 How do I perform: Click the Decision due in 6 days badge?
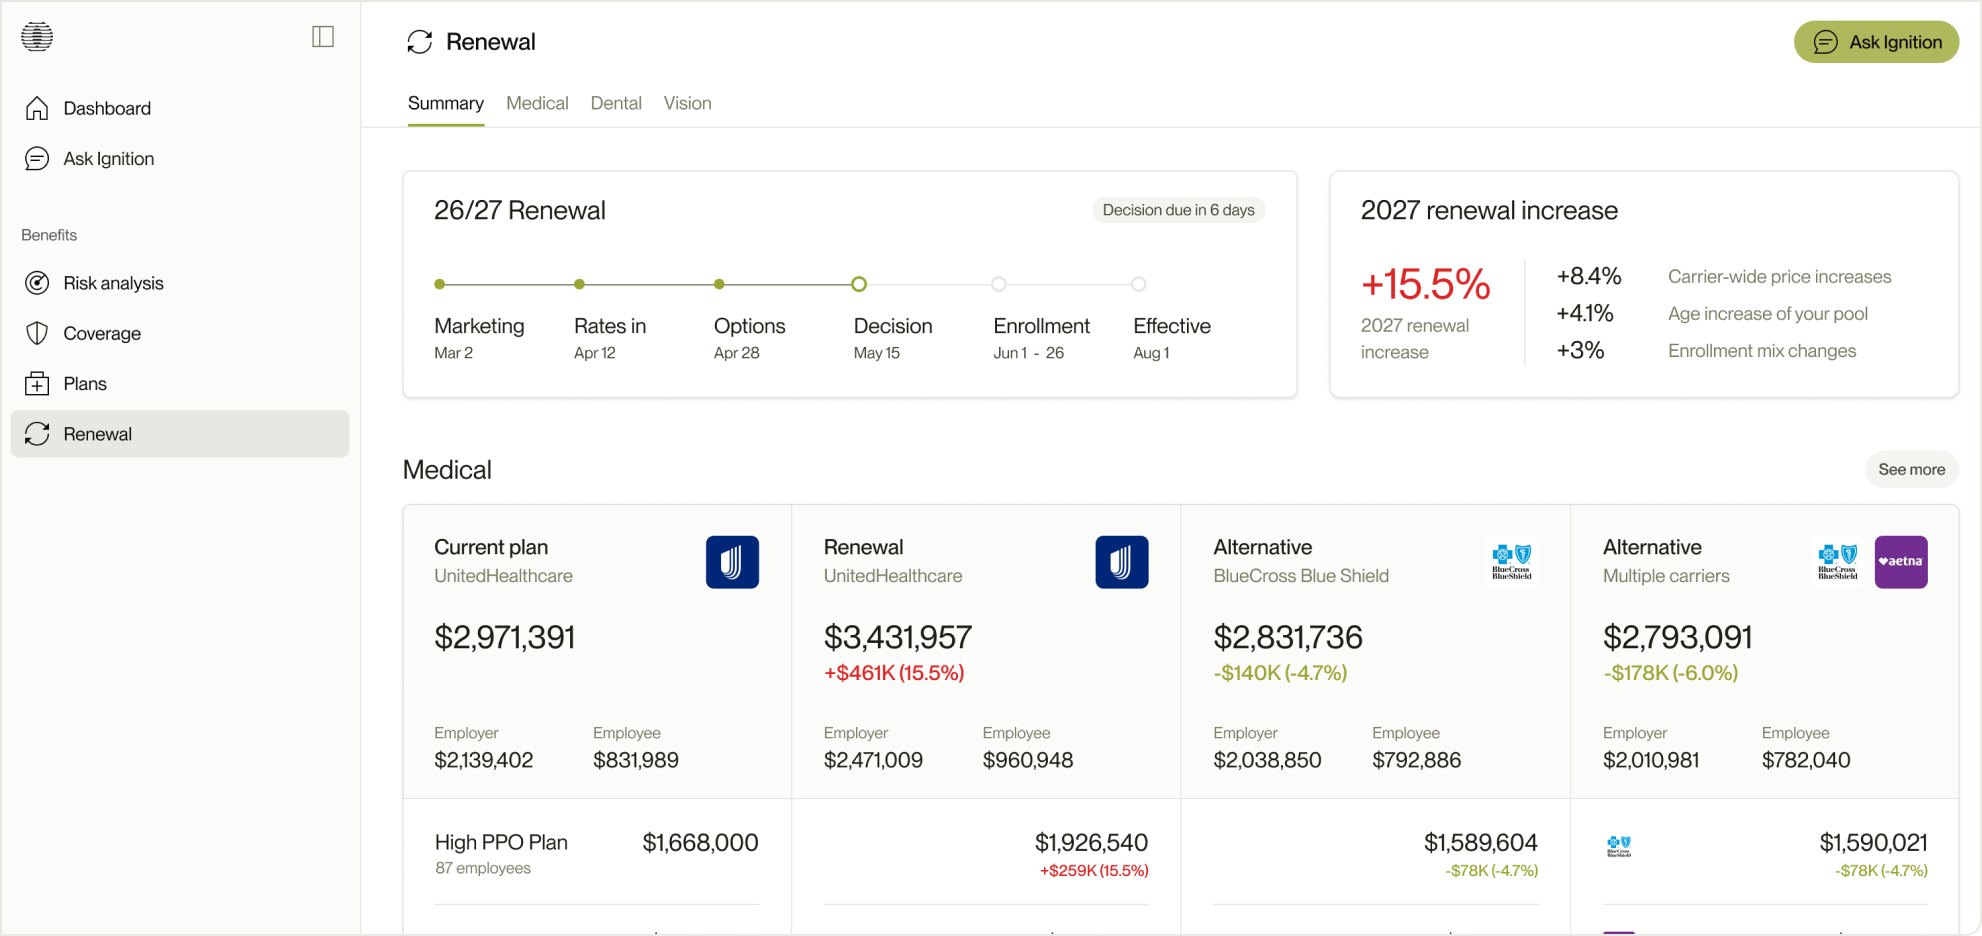pyautogui.click(x=1179, y=210)
